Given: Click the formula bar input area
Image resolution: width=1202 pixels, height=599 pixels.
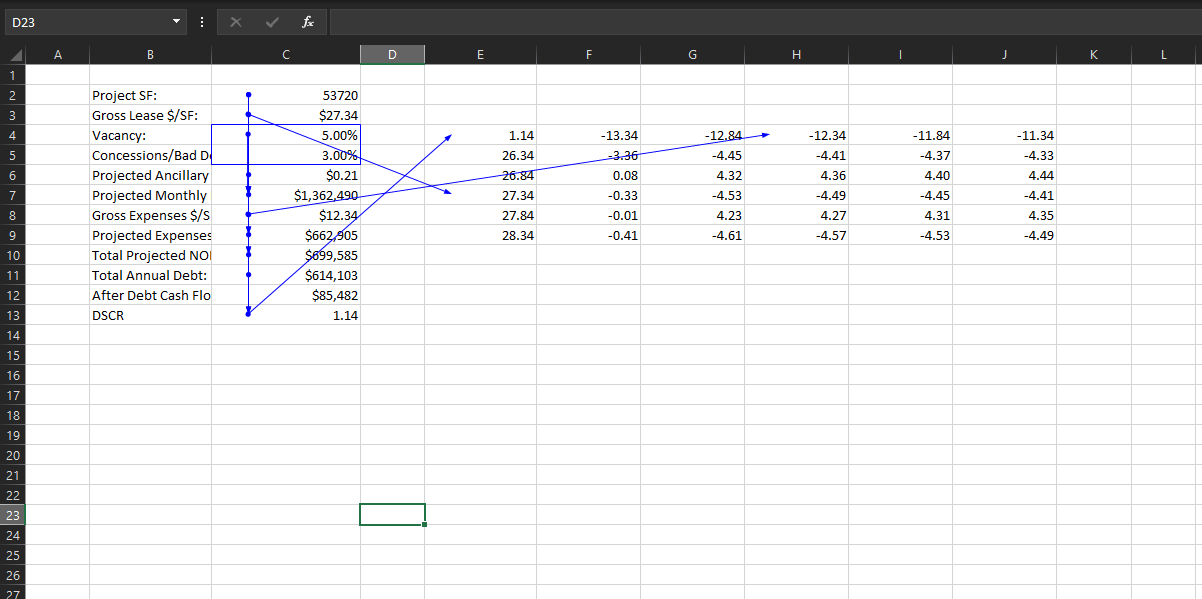Looking at the screenshot, I should 764,21.
